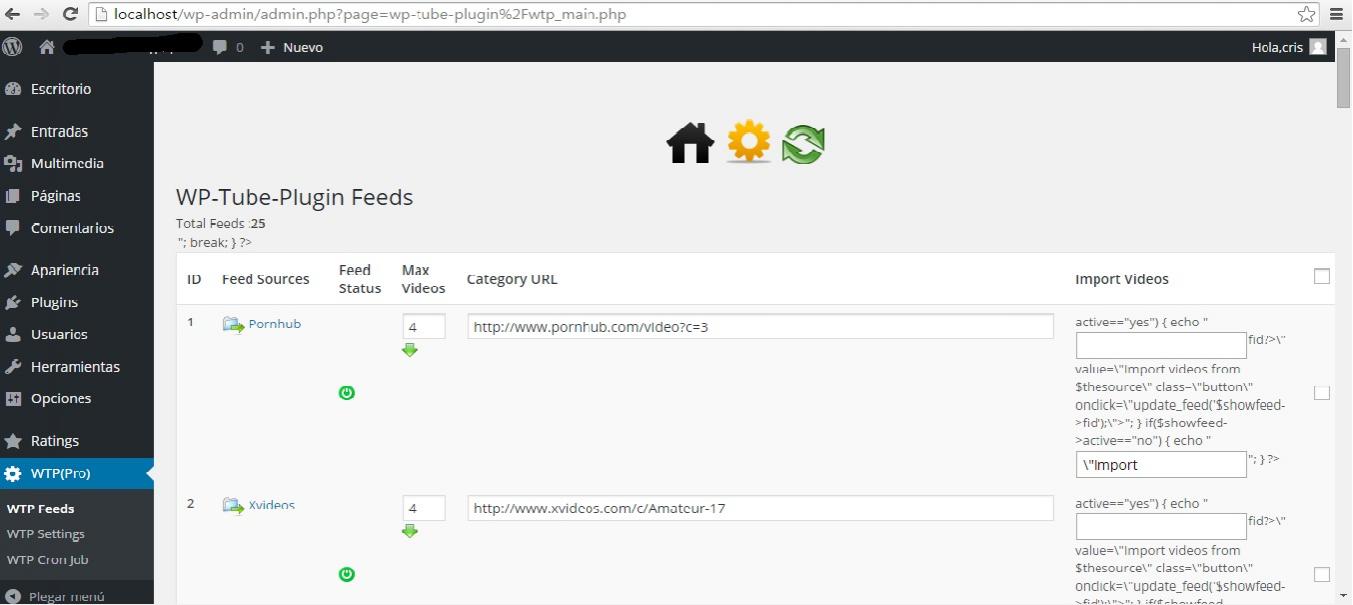Click the folder icon next to Xvideos feed

coord(233,506)
